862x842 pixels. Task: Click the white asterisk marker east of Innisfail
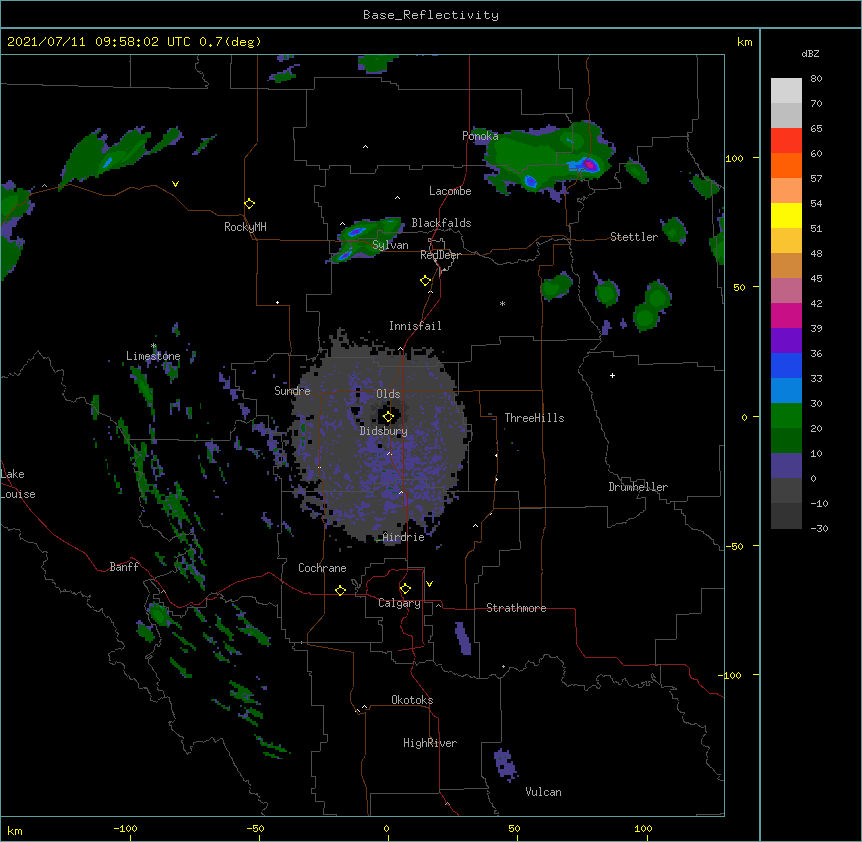502,303
